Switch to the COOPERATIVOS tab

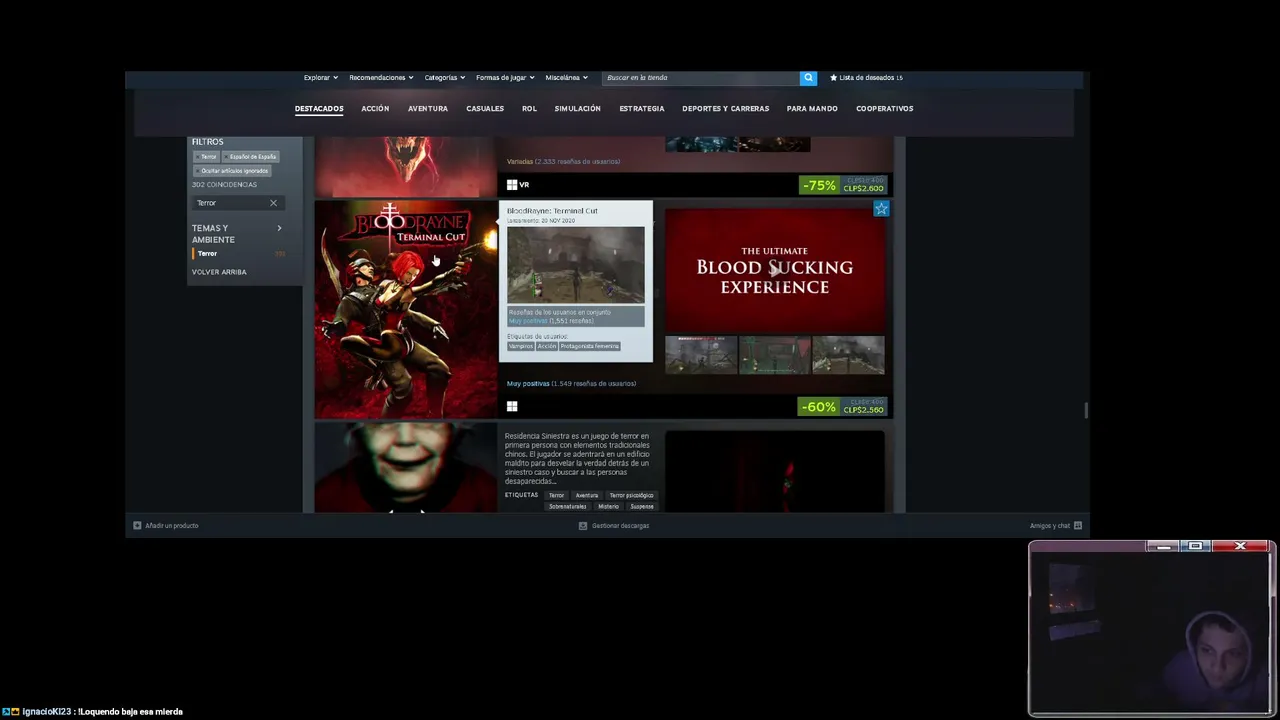(x=885, y=108)
